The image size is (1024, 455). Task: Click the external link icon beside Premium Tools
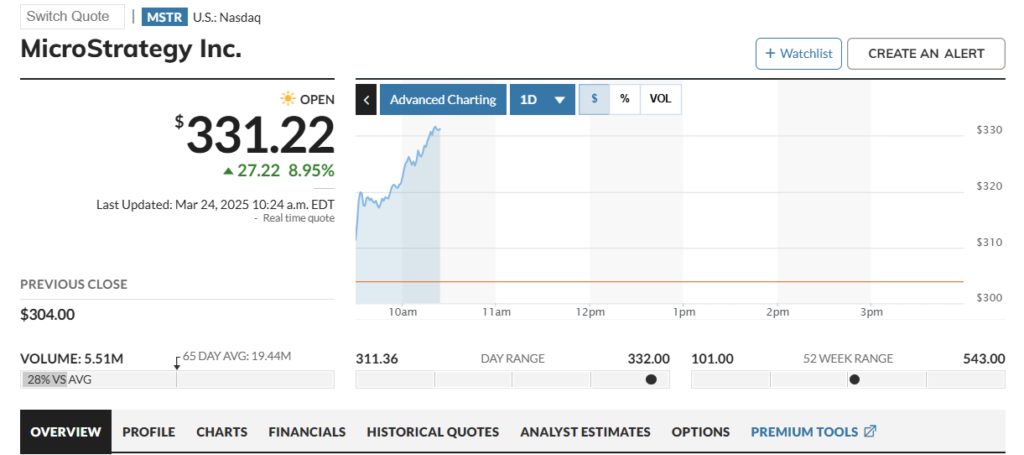(x=870, y=432)
